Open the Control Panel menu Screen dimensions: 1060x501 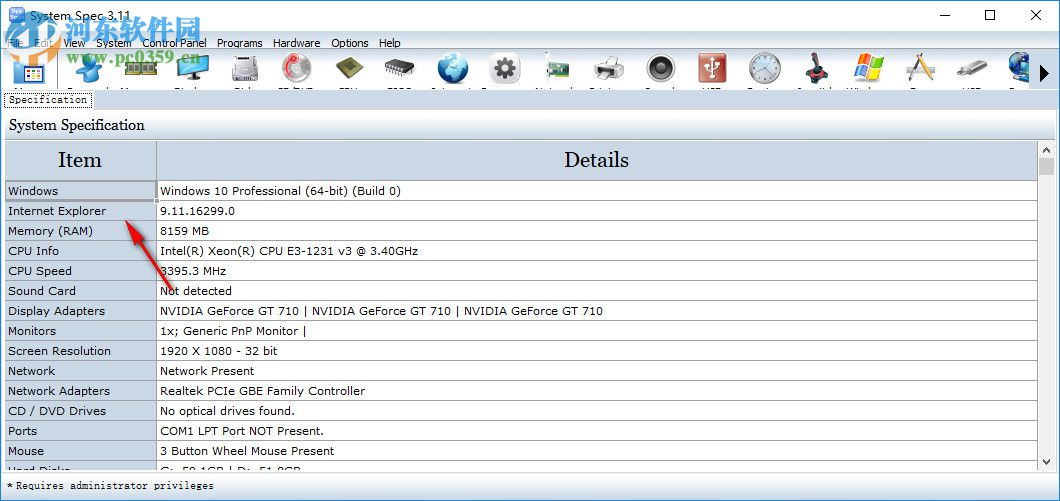174,43
